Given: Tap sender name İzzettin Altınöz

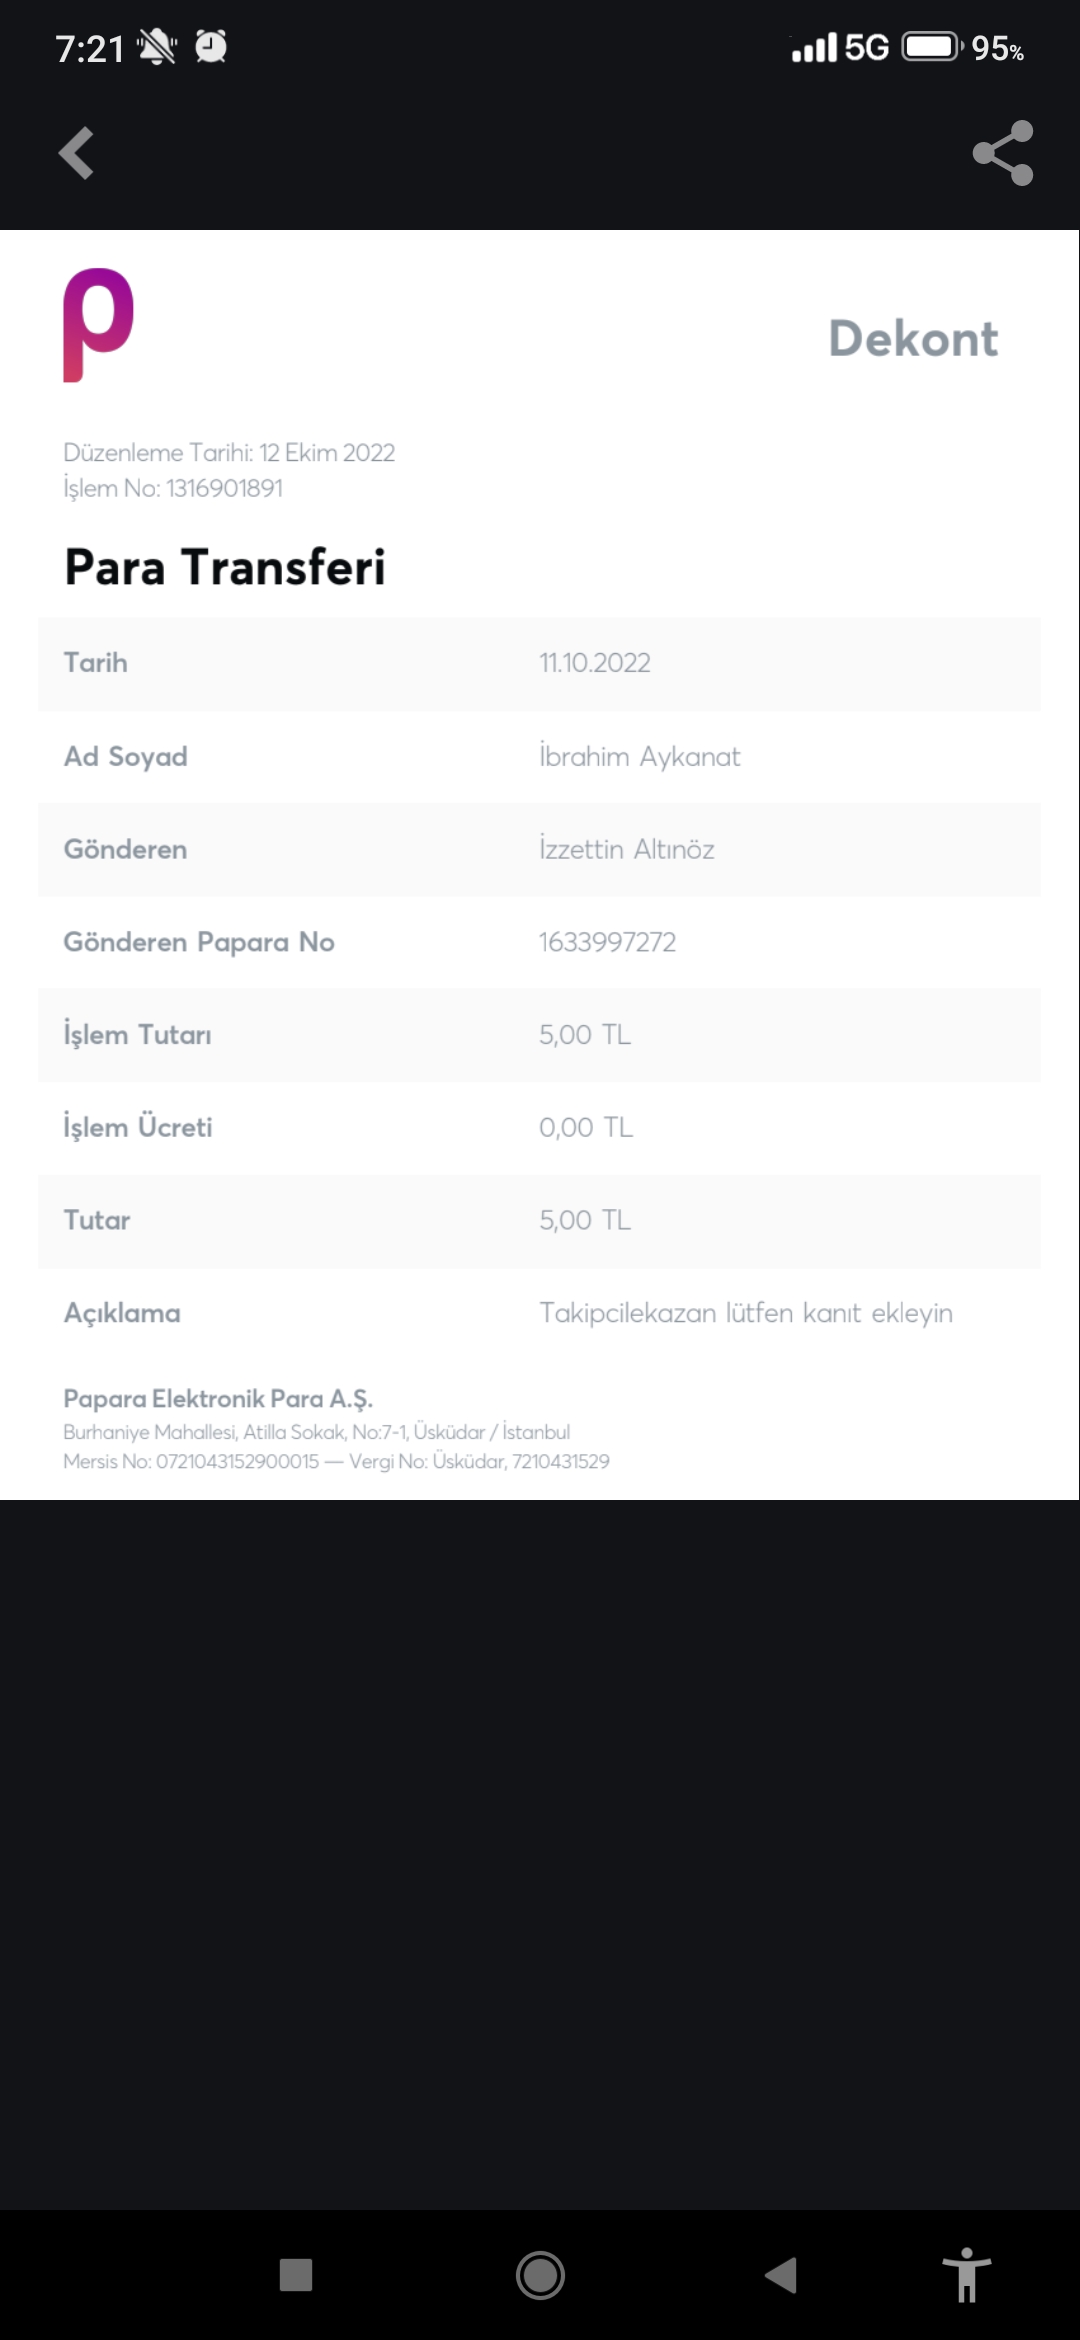Looking at the screenshot, I should click(626, 849).
